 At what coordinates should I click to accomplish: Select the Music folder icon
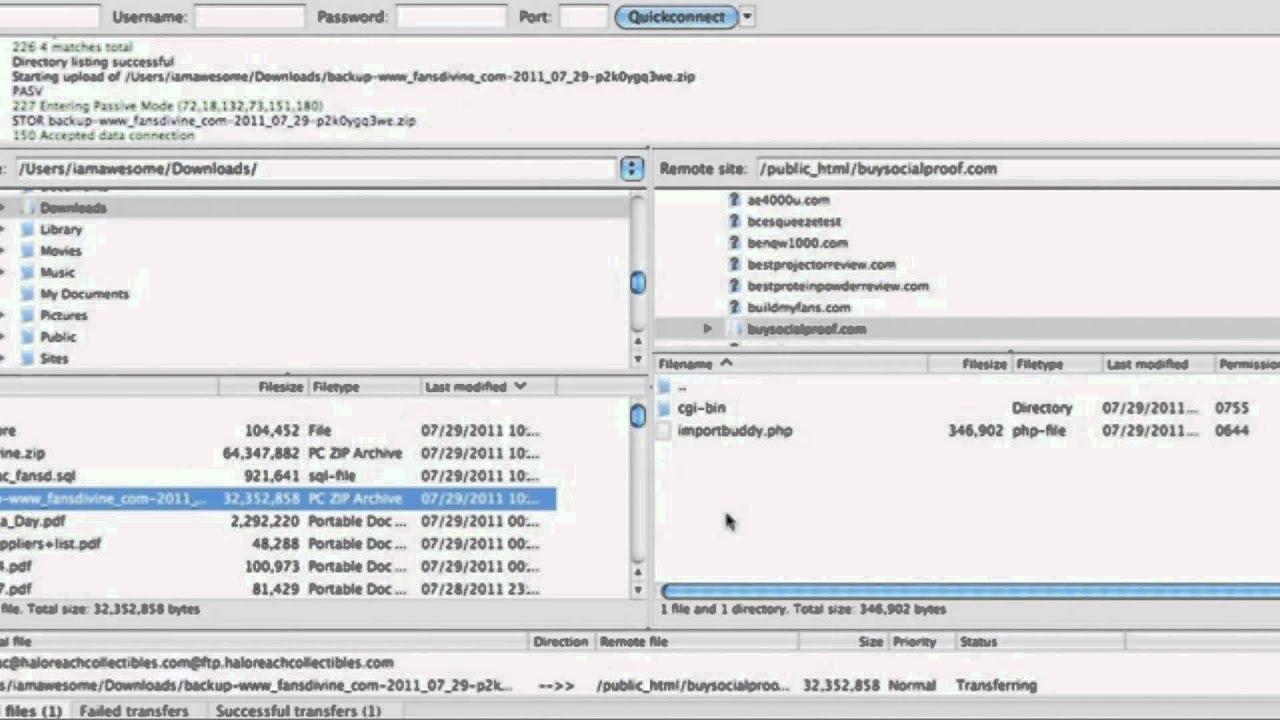[x=28, y=272]
